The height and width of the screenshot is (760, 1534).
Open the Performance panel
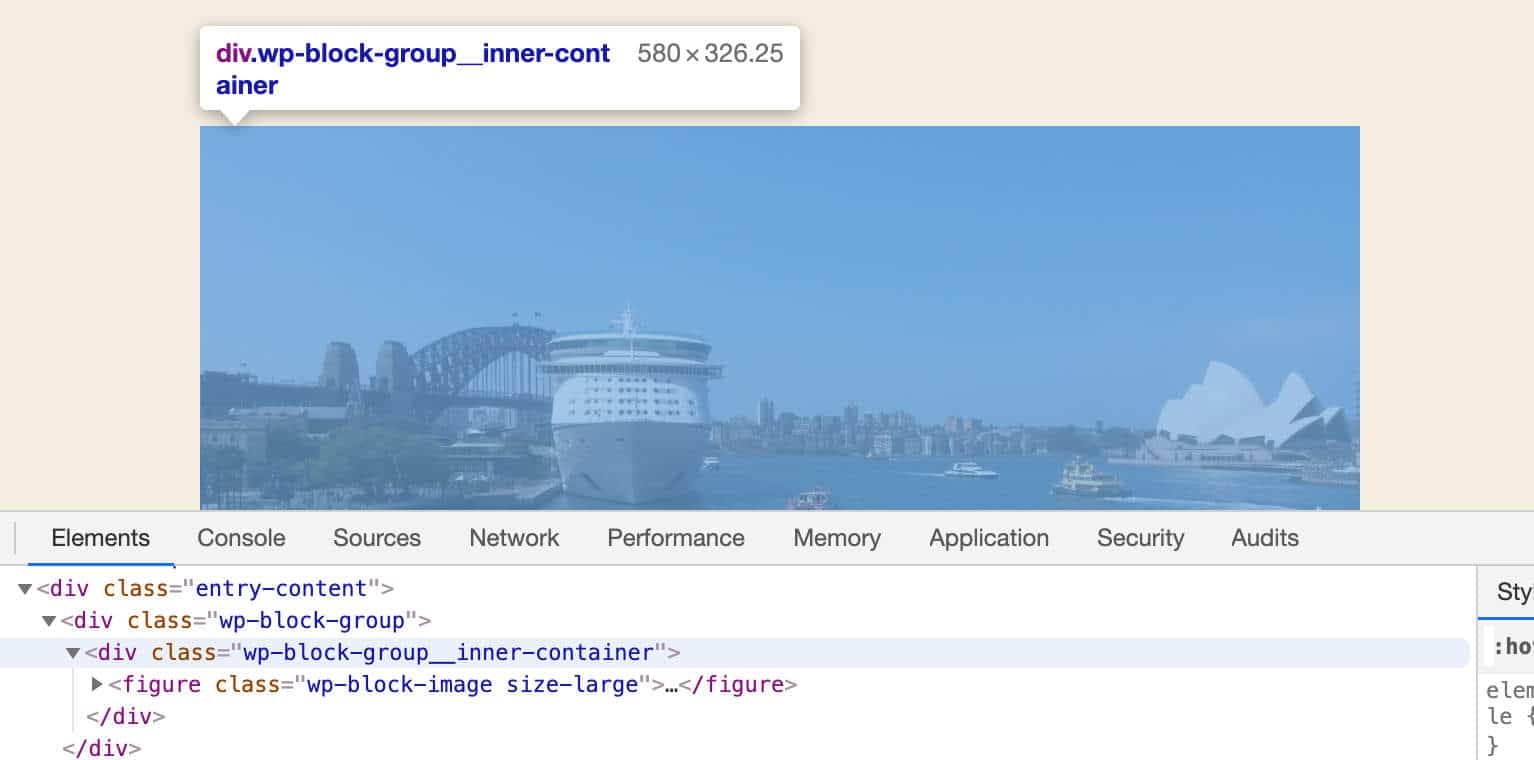coord(675,538)
